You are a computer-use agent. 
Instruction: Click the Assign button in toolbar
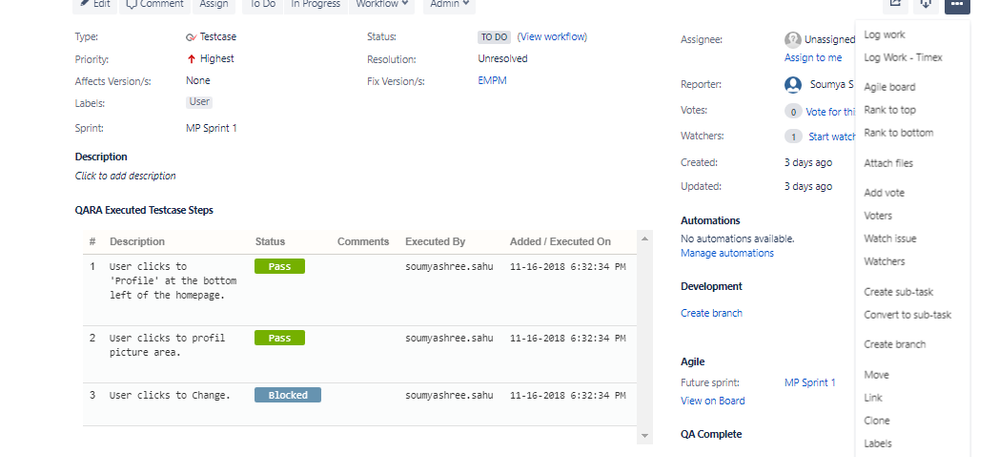click(x=213, y=4)
